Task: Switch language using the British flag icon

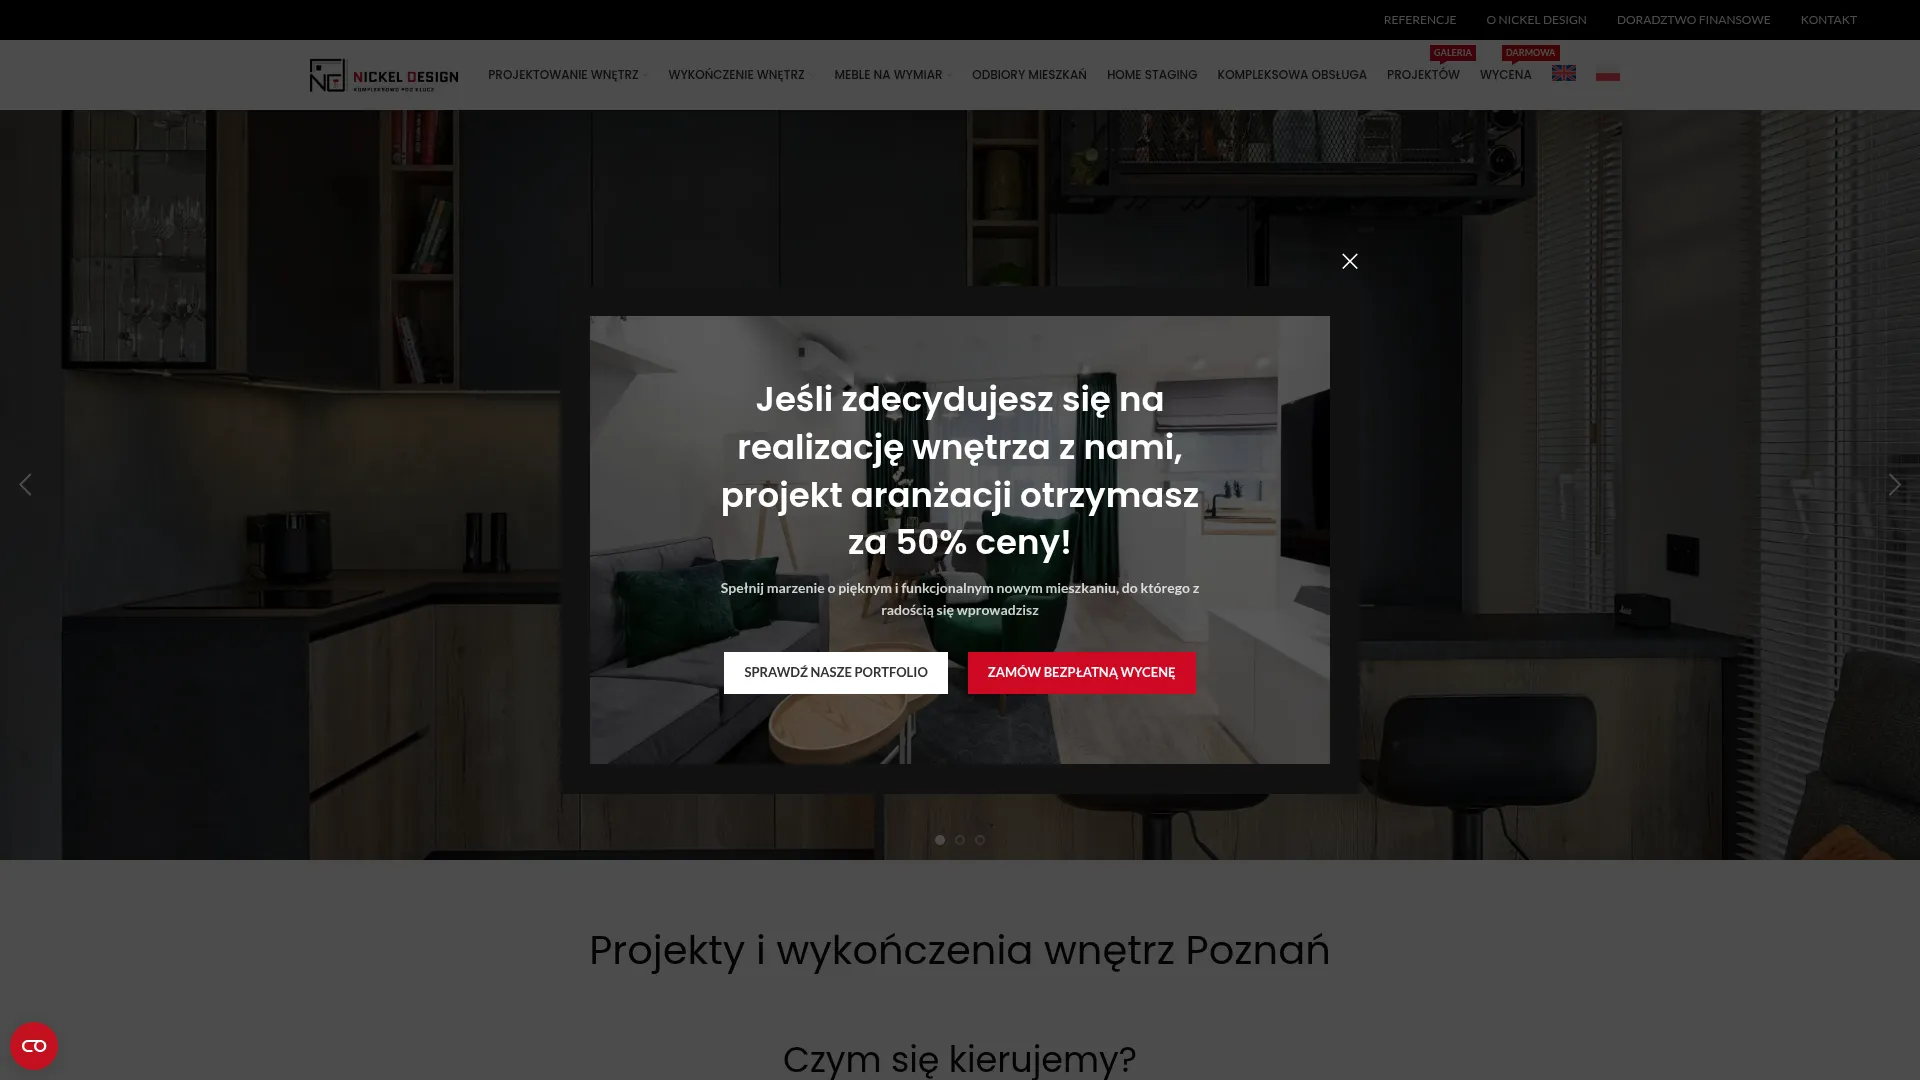Action: tap(1563, 72)
